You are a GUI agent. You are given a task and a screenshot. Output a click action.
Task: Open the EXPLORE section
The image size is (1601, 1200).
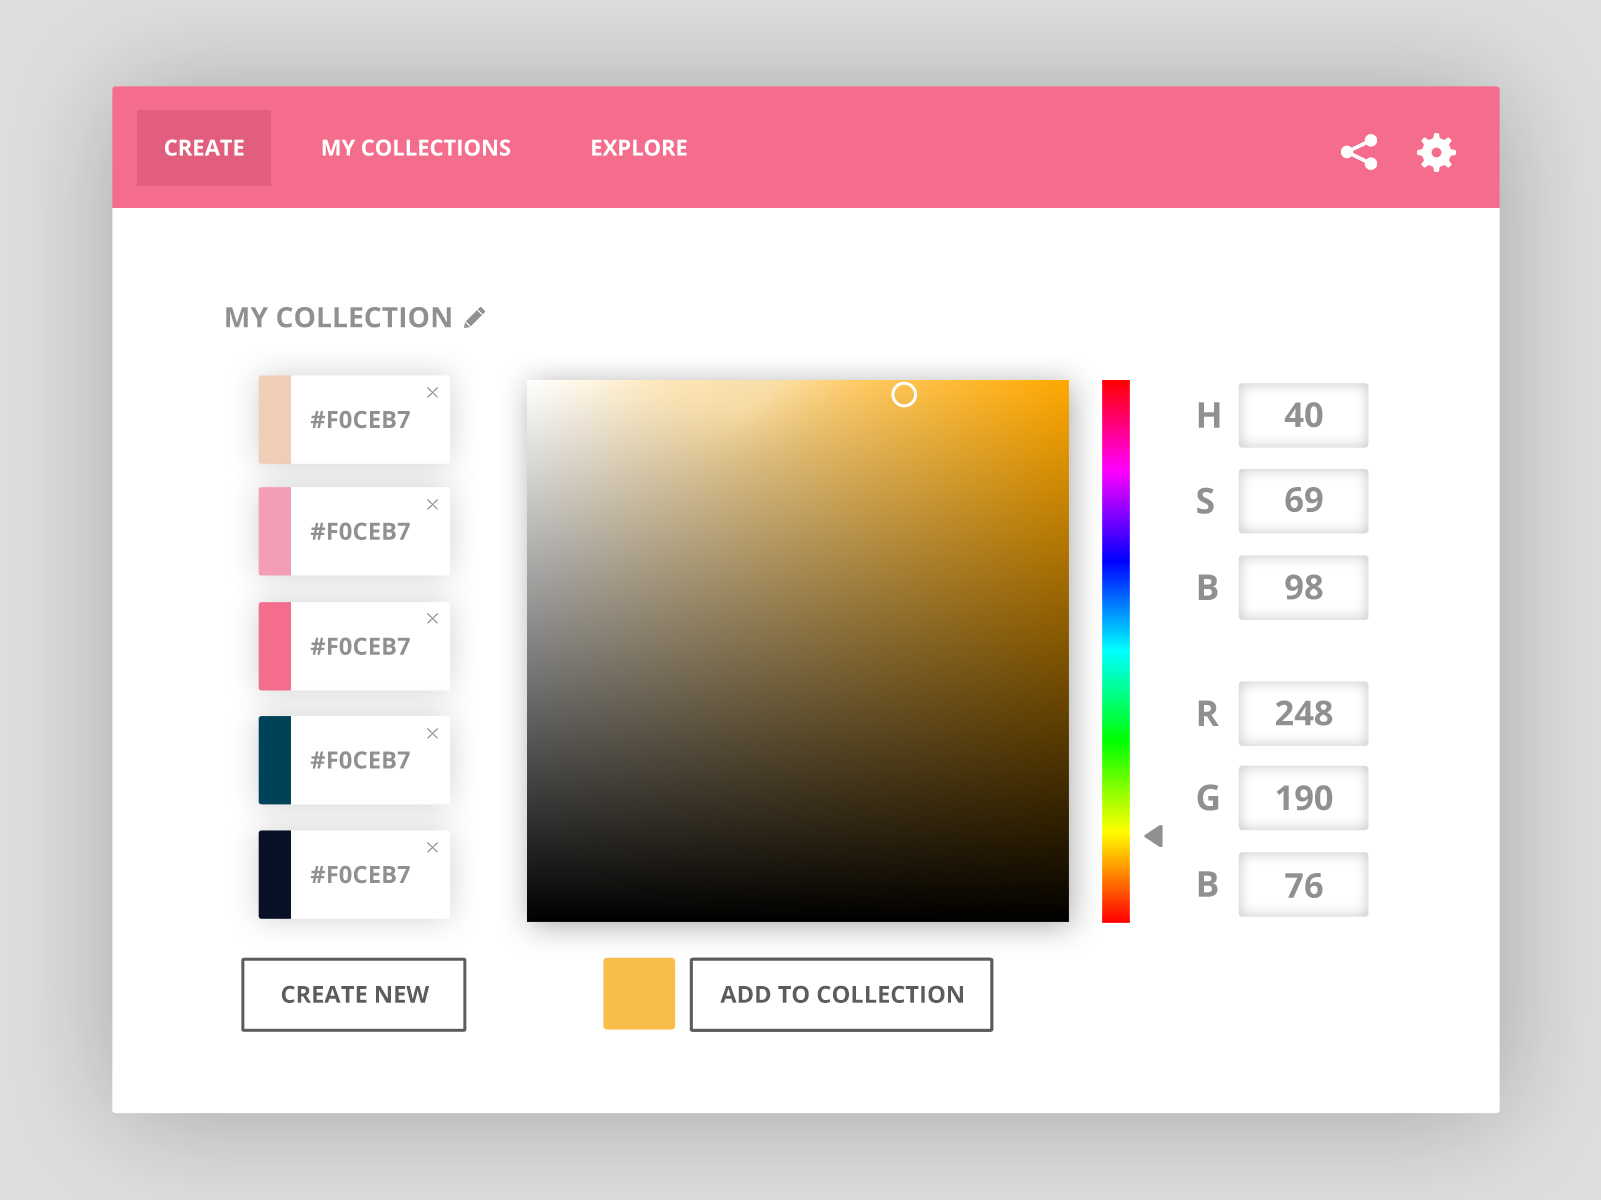[x=639, y=147]
